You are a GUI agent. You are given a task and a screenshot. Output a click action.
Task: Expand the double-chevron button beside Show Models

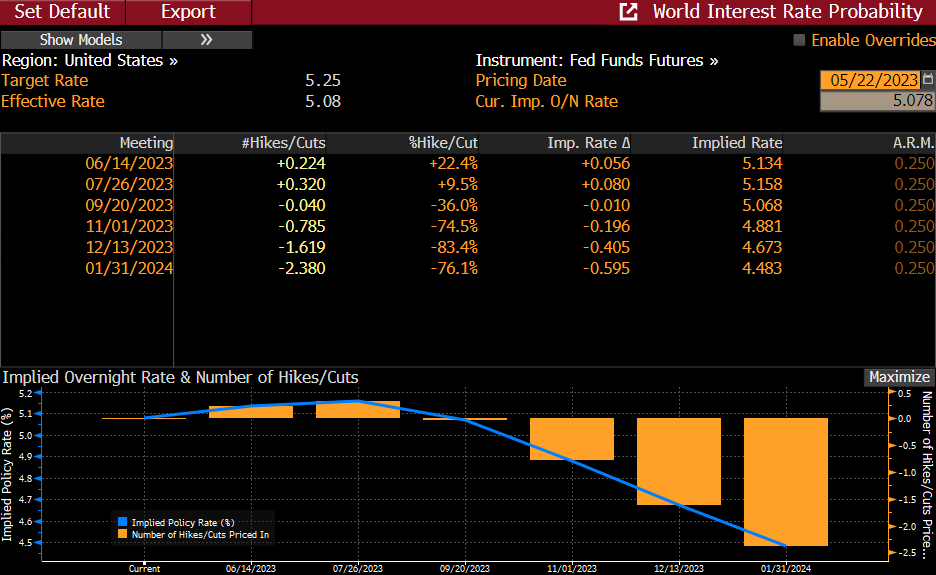click(x=207, y=40)
